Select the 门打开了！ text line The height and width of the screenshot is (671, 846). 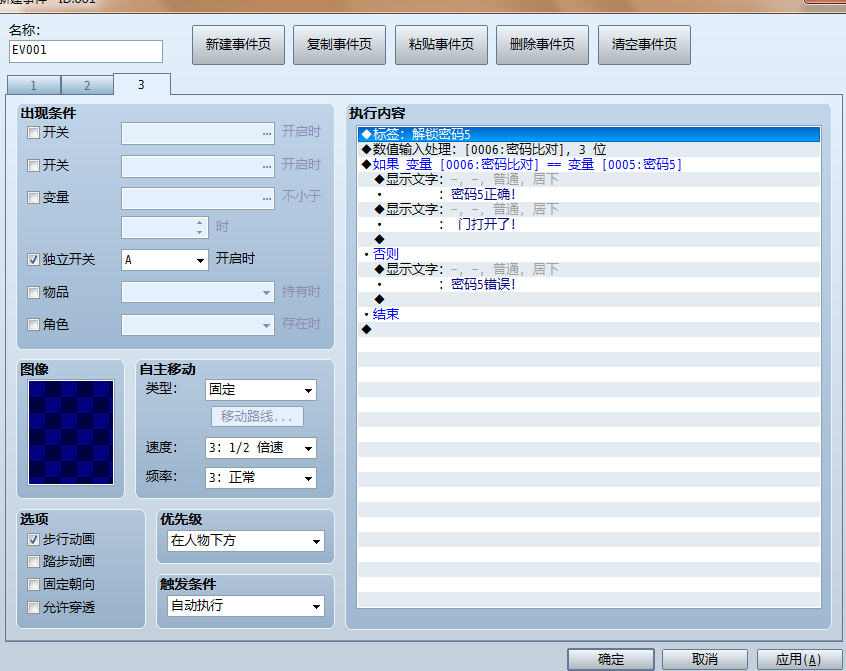pyautogui.click(x=589, y=224)
